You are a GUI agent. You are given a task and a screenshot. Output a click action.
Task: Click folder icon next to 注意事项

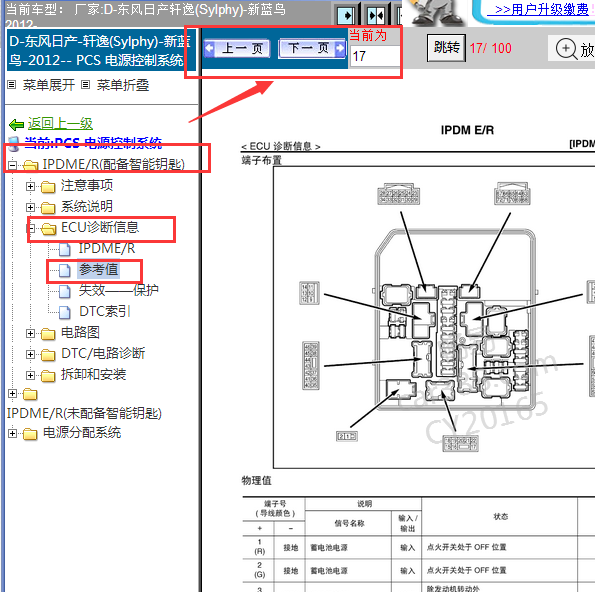pyautogui.click(x=48, y=186)
